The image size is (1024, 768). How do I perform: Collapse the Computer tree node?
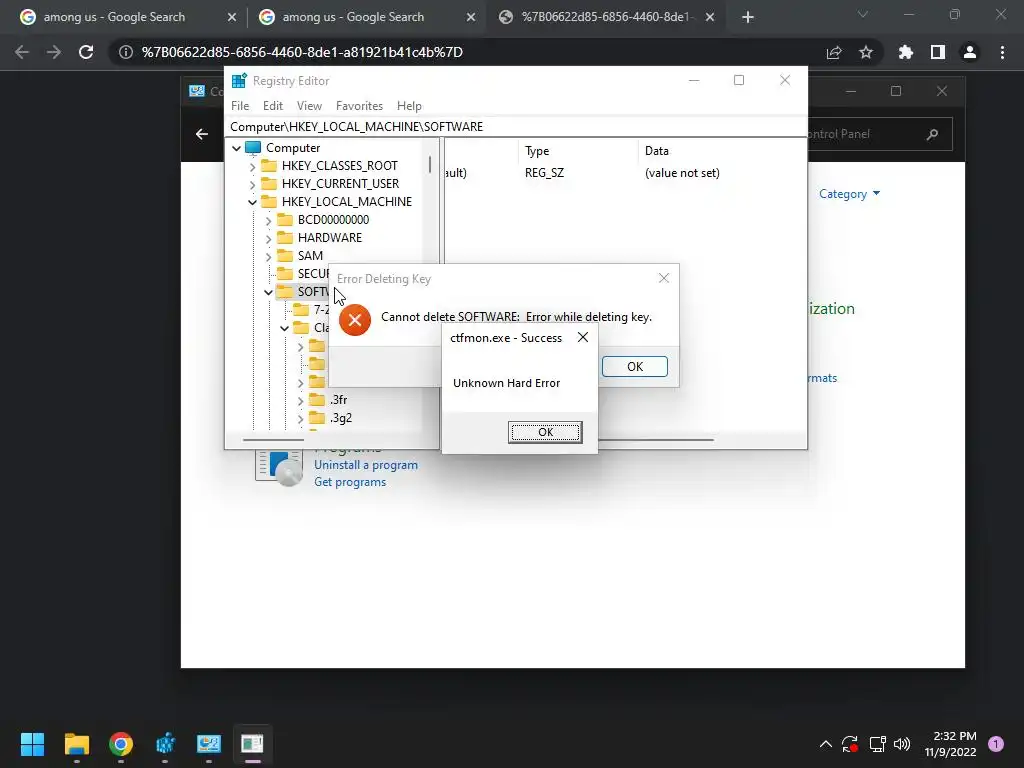pyautogui.click(x=236, y=148)
